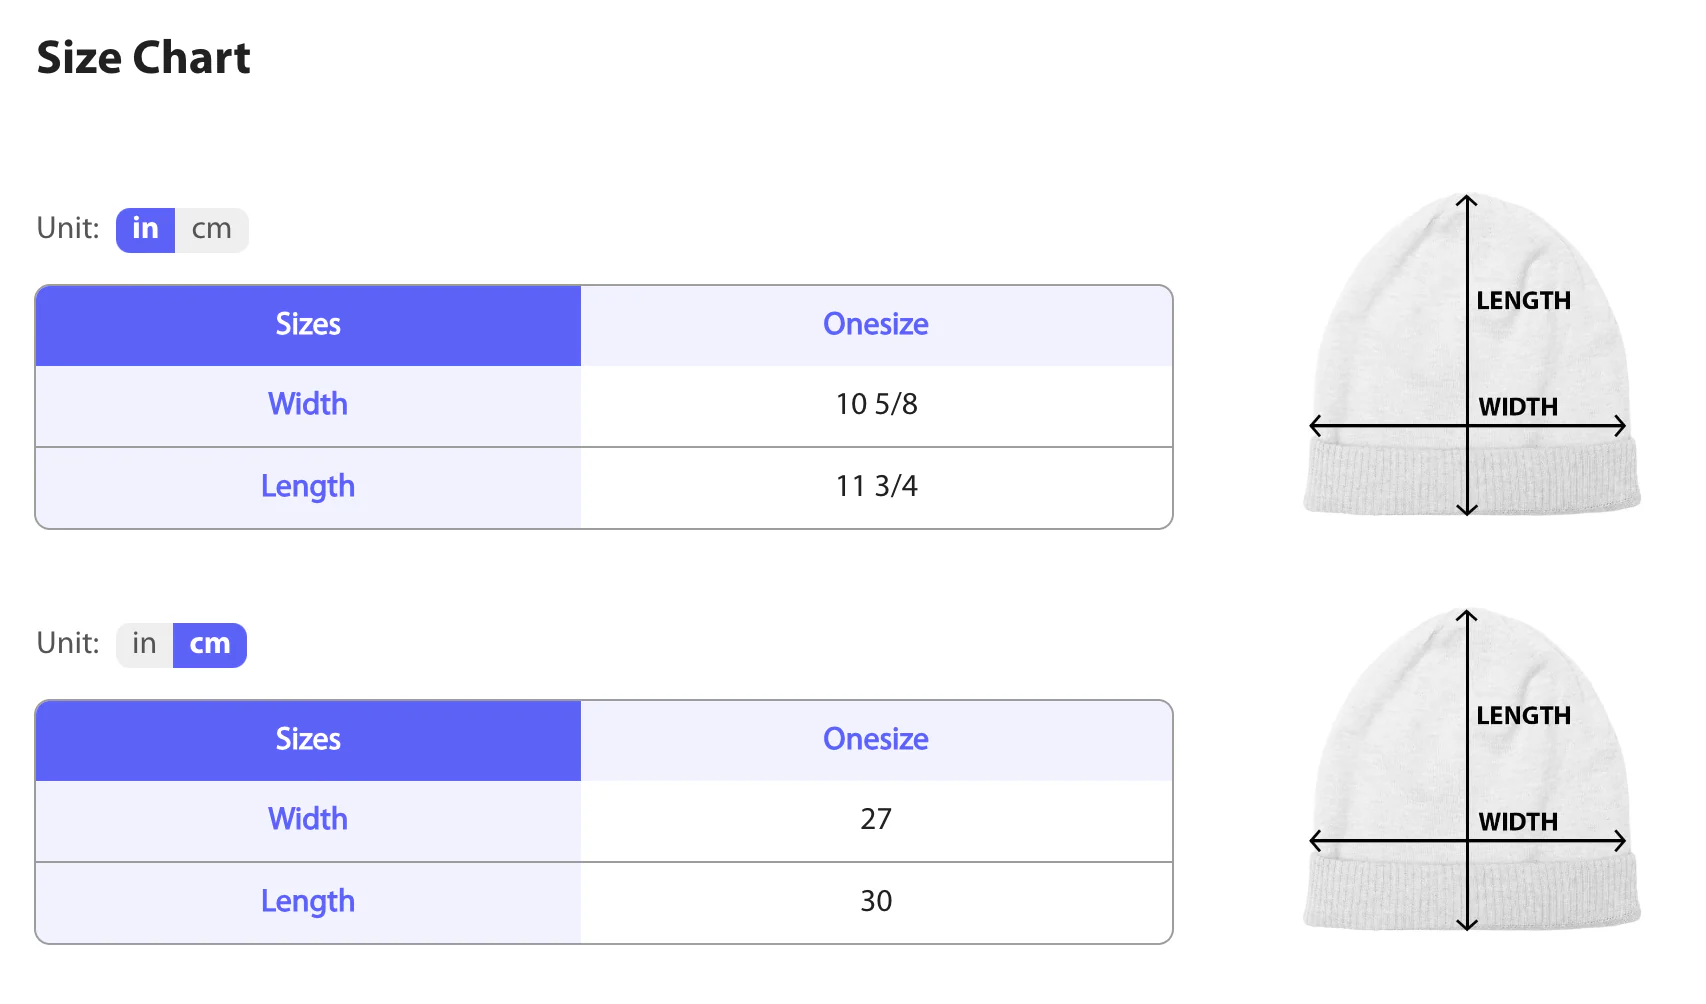1706x1004 pixels.
Task: Select the "Length" row label beside "11 3/4"
Action: [x=308, y=486]
